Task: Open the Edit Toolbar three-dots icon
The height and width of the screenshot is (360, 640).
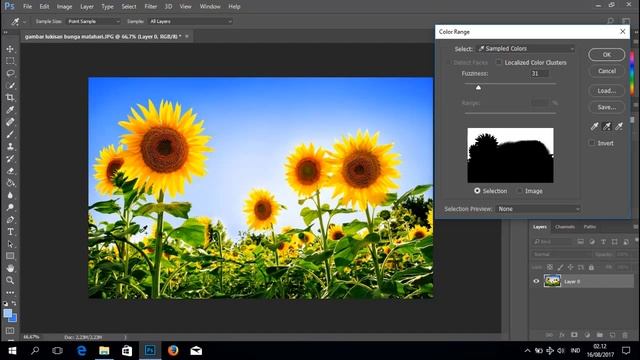Action: [x=10, y=293]
